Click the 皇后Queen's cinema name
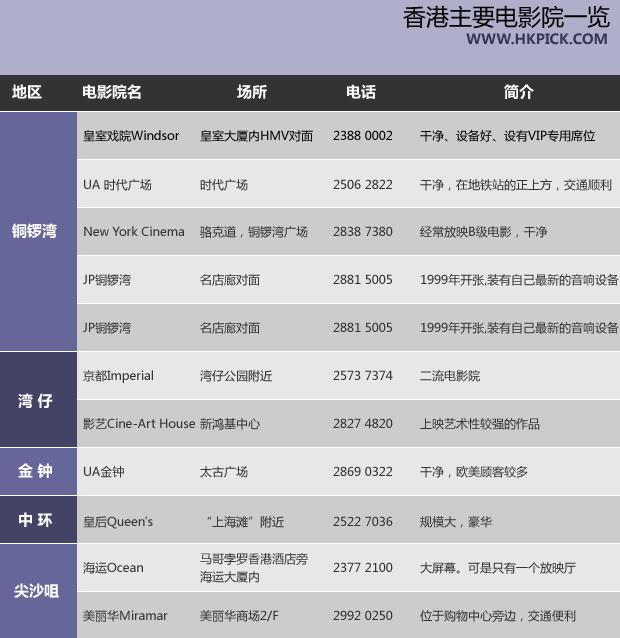Screen dimensions: 620x638 118,521
